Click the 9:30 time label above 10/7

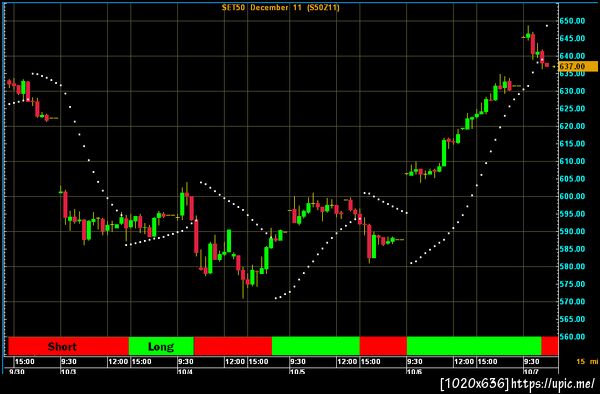coord(532,362)
